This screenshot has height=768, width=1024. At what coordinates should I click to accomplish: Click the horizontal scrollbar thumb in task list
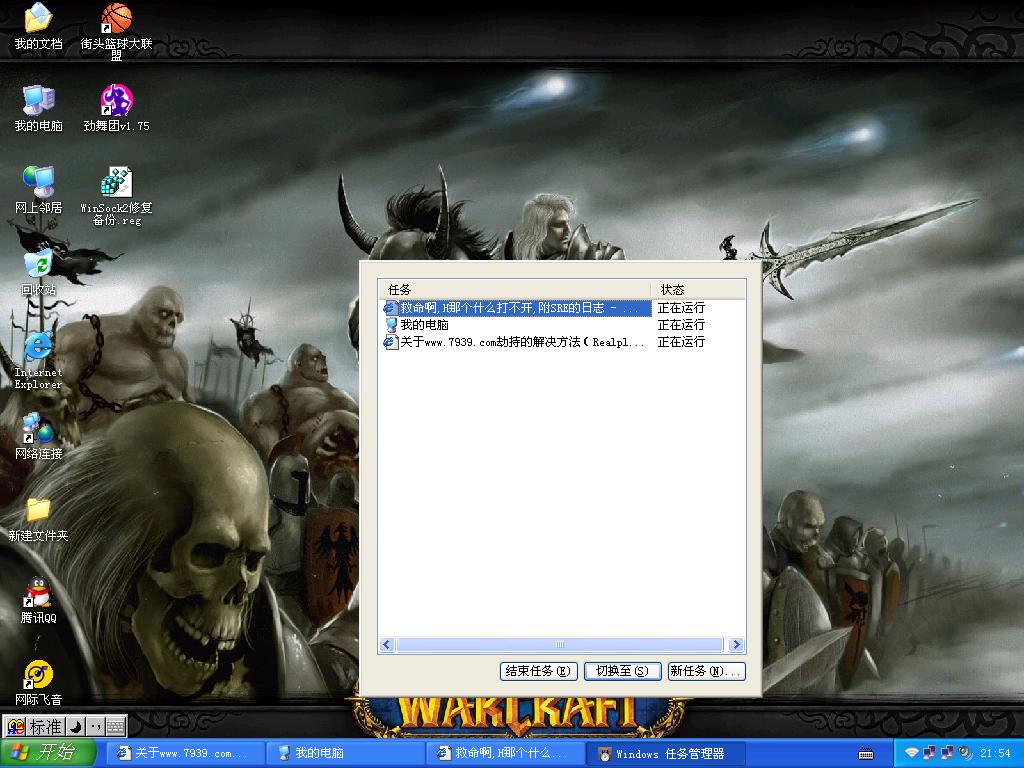[x=560, y=645]
